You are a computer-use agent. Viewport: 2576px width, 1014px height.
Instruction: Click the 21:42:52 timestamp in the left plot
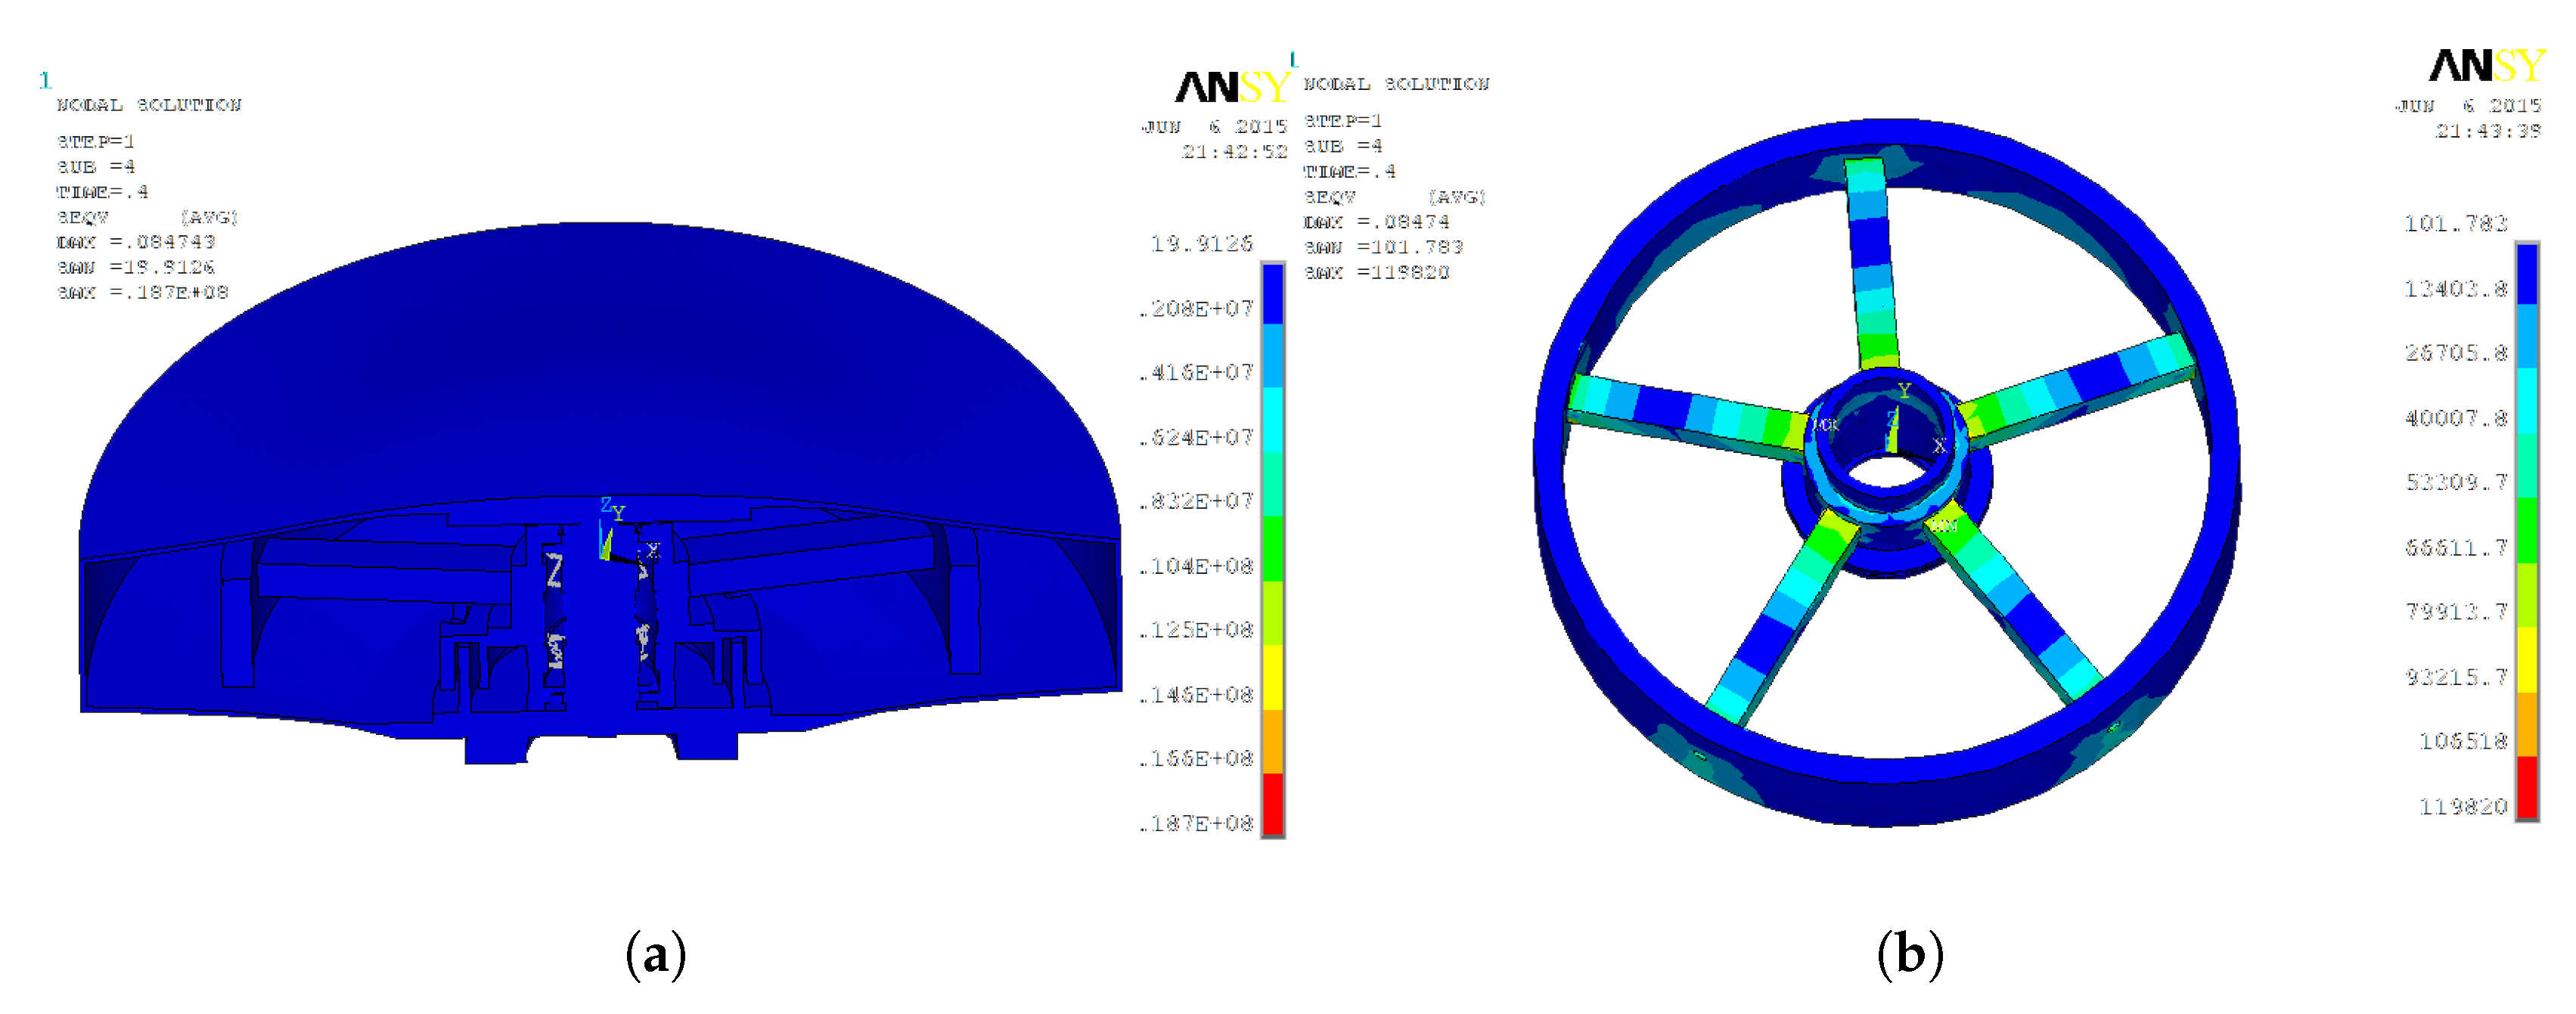(1234, 152)
